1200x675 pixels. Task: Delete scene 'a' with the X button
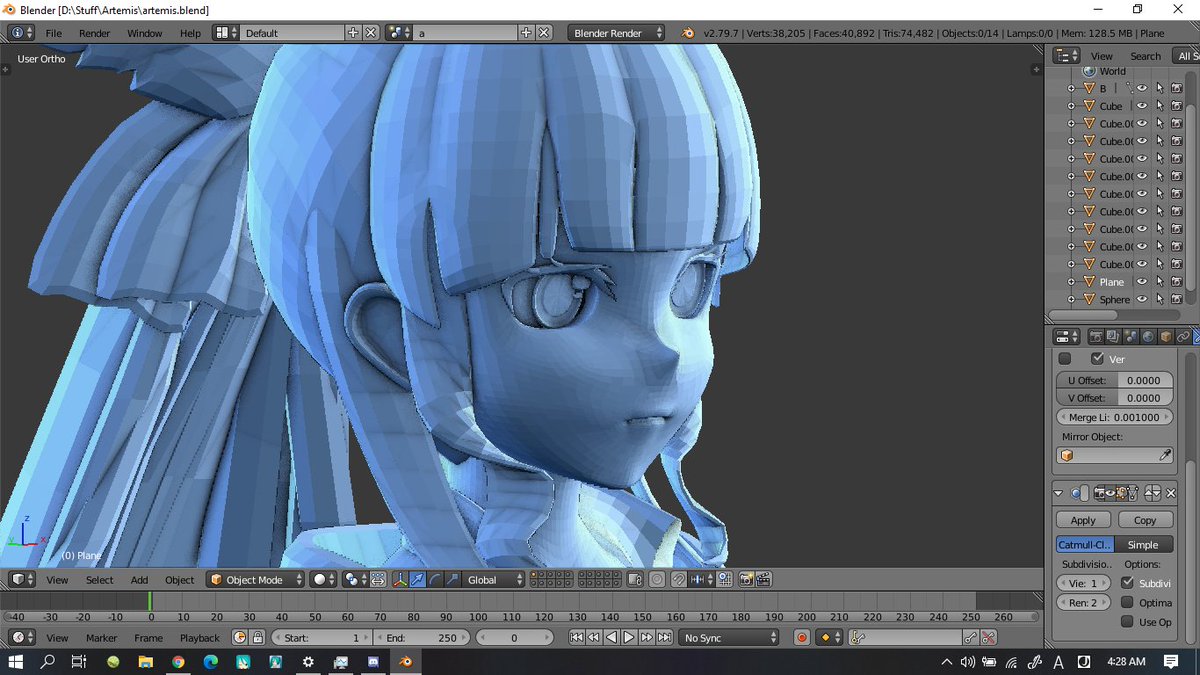pos(544,33)
